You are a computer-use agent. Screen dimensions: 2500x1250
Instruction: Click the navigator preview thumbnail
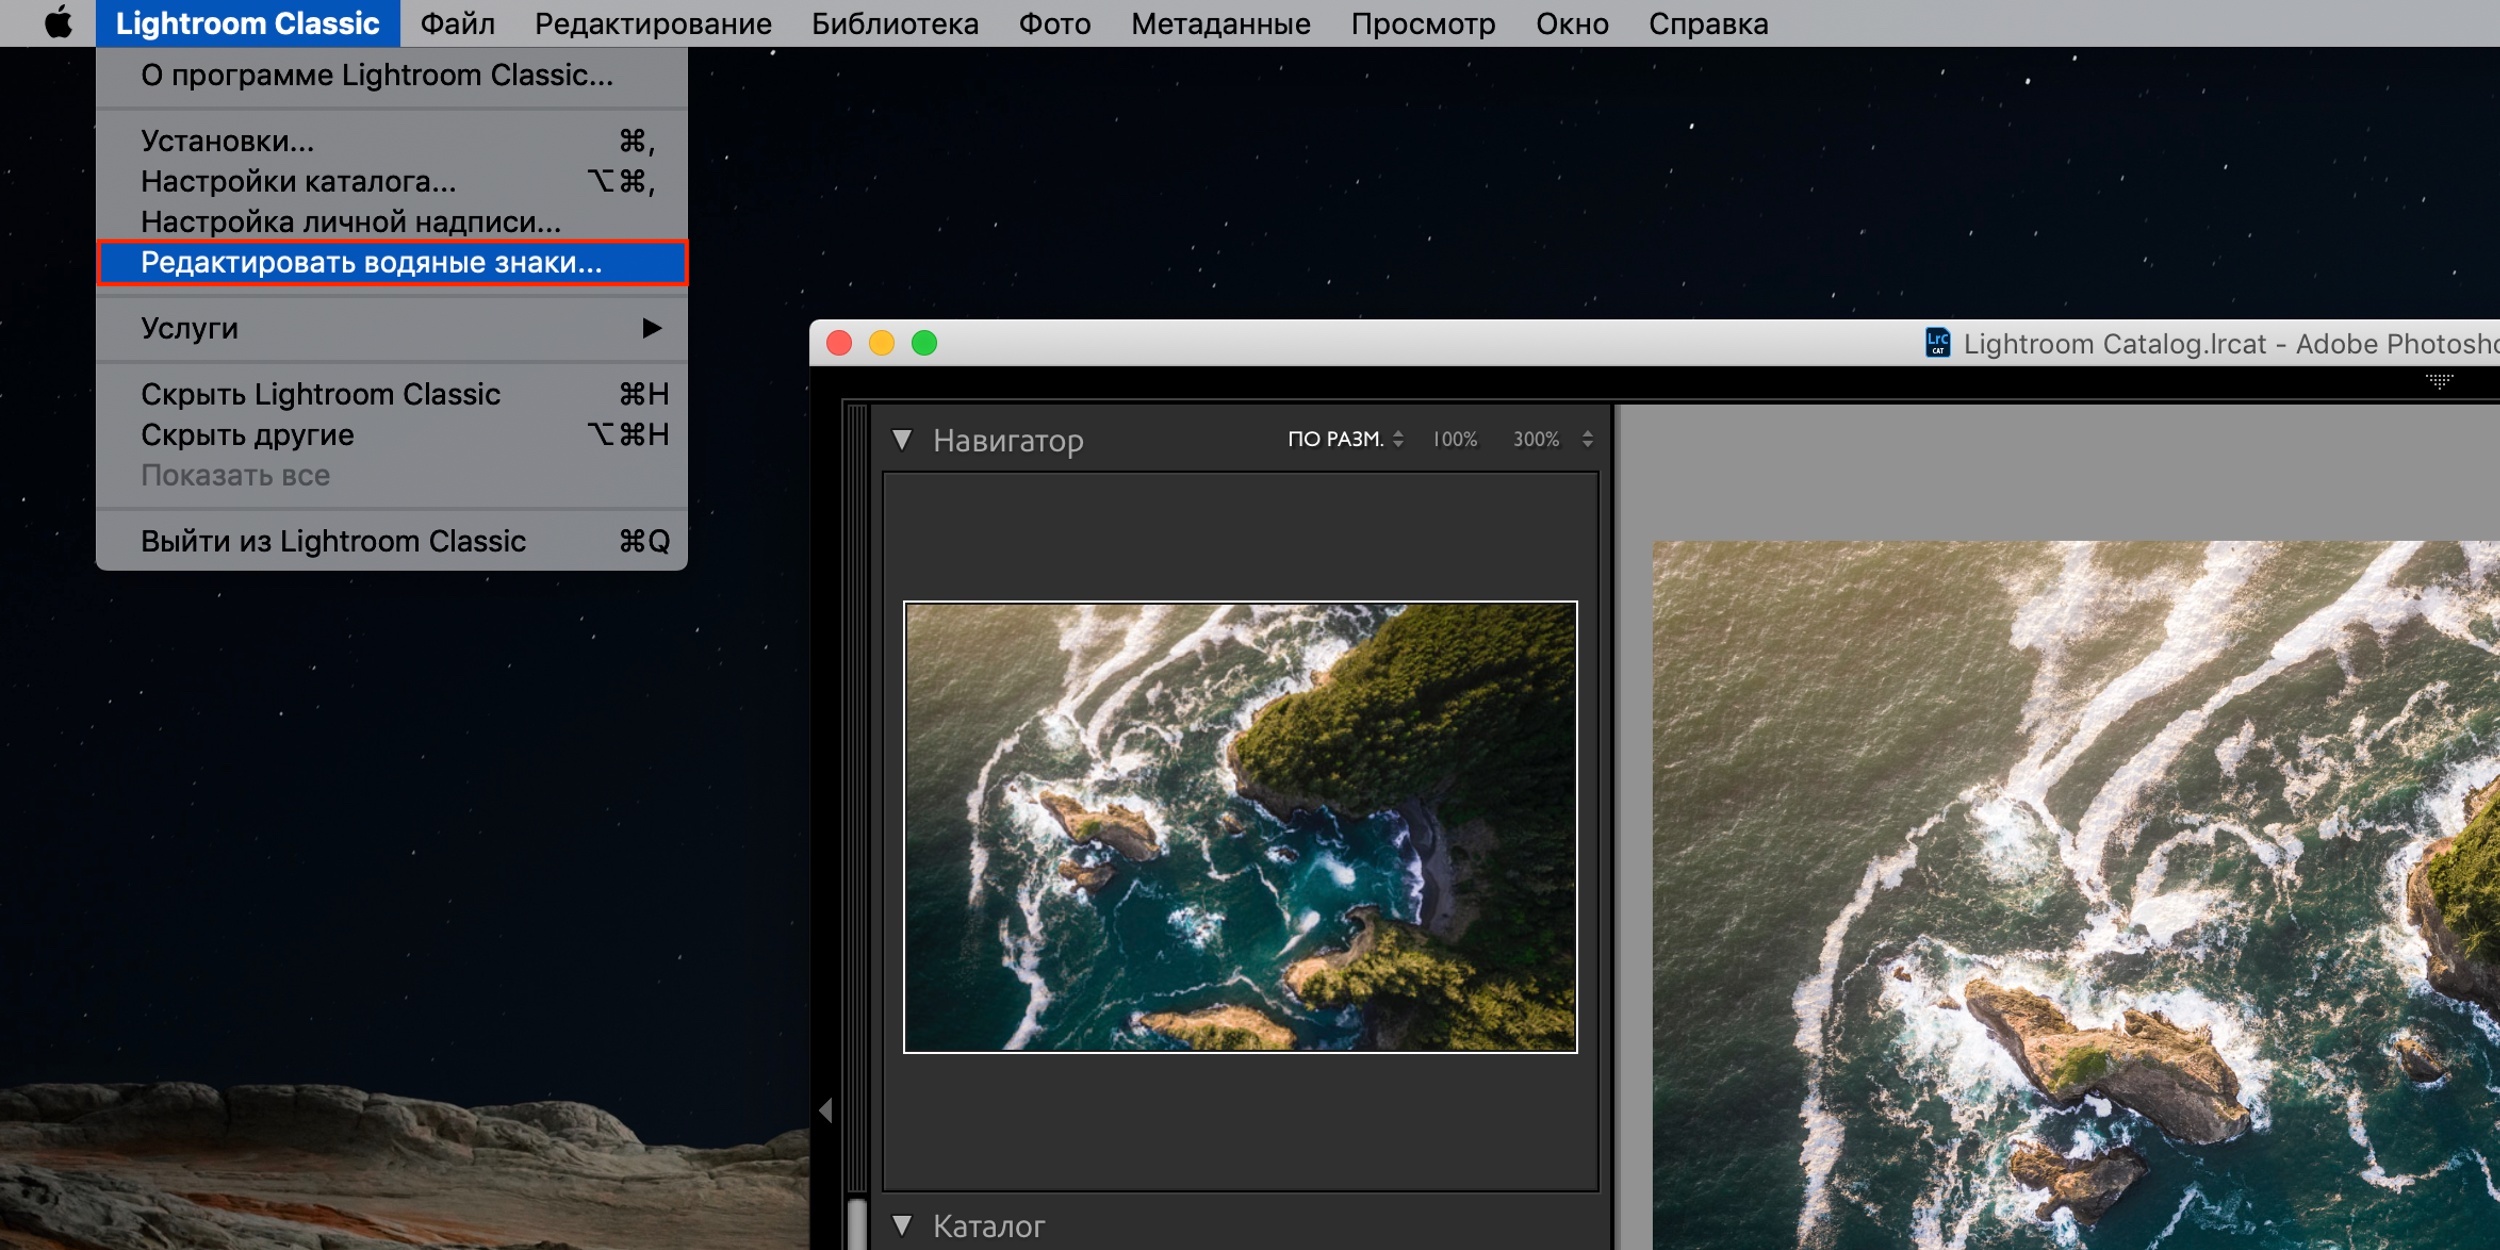click(1240, 827)
